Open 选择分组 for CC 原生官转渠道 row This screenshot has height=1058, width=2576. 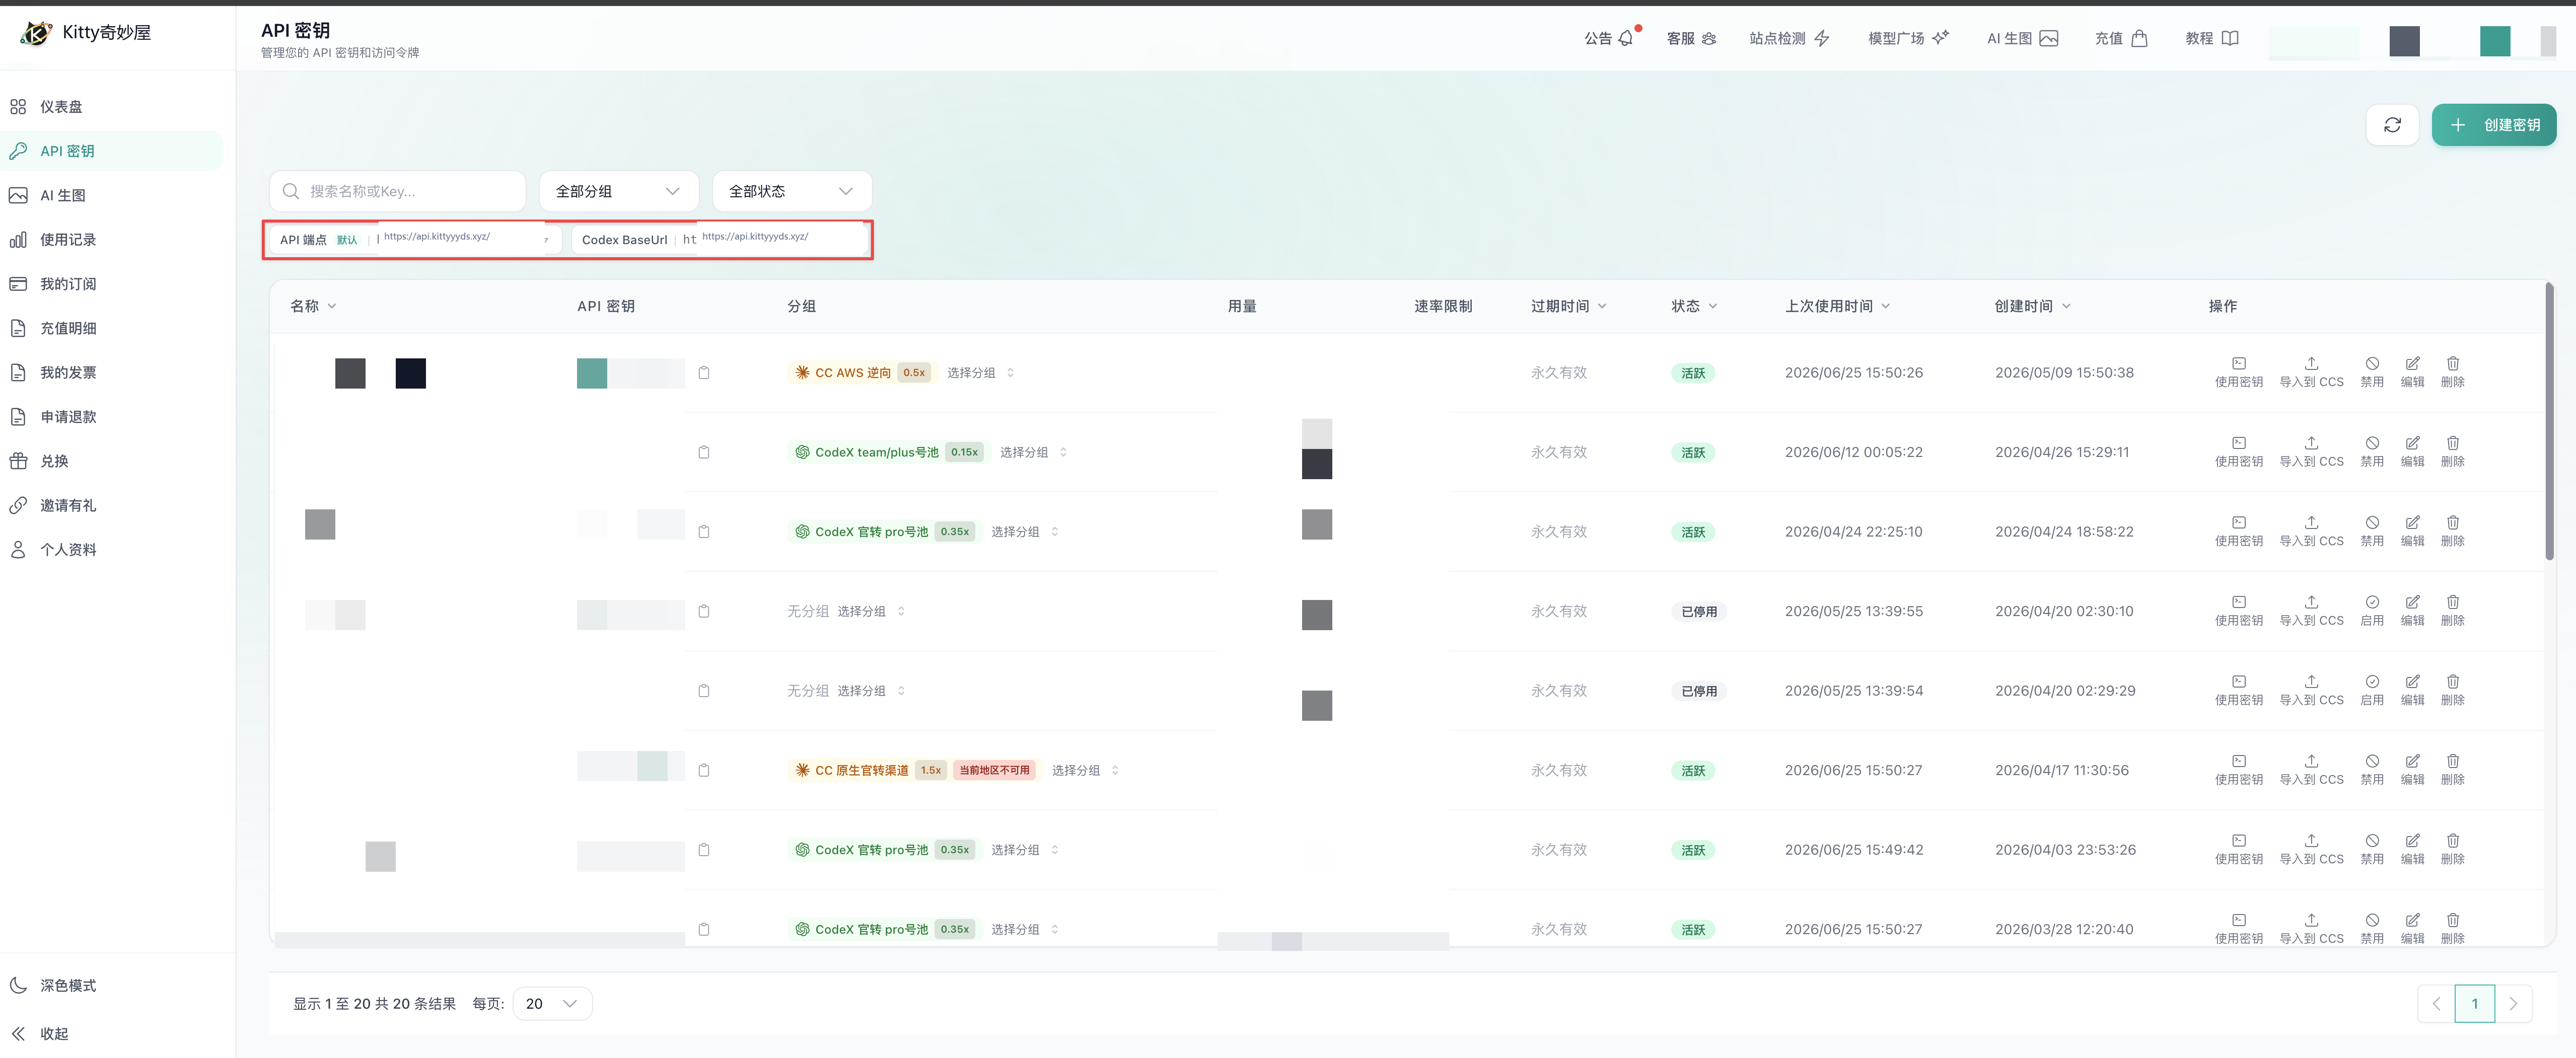pyautogui.click(x=1085, y=770)
